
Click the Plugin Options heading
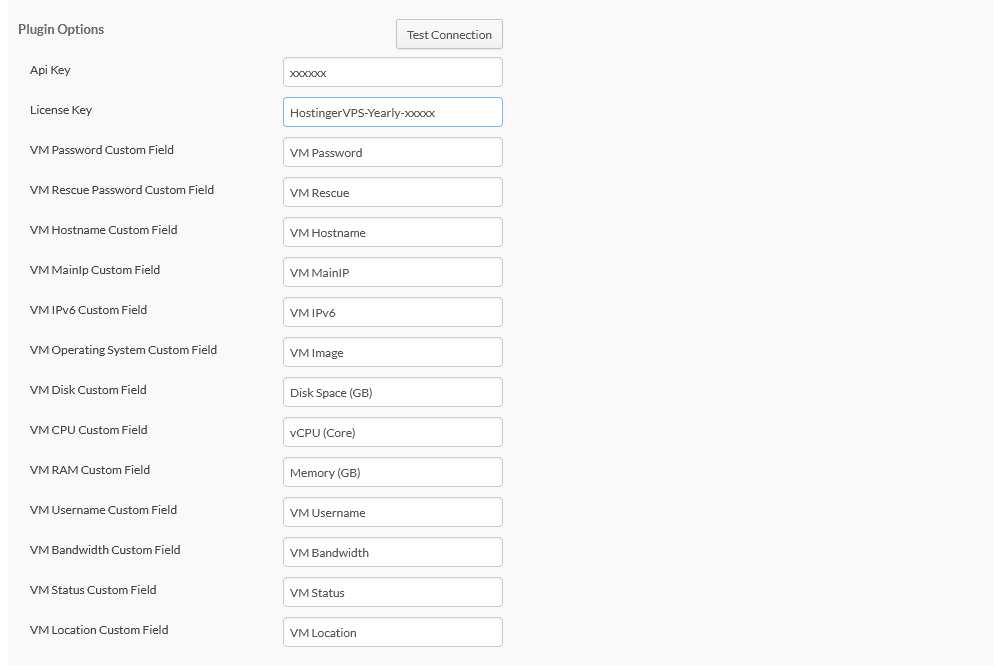(60, 29)
